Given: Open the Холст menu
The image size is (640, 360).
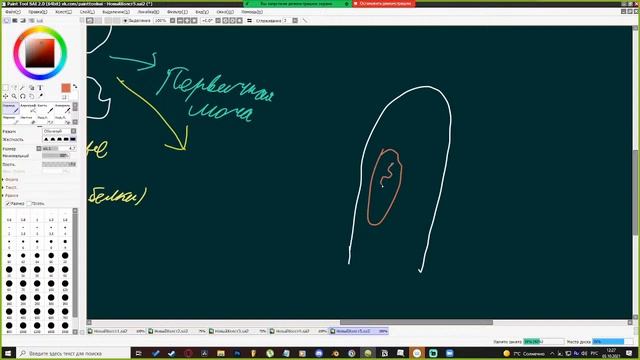Looking at the screenshot, I should click(x=63, y=12).
